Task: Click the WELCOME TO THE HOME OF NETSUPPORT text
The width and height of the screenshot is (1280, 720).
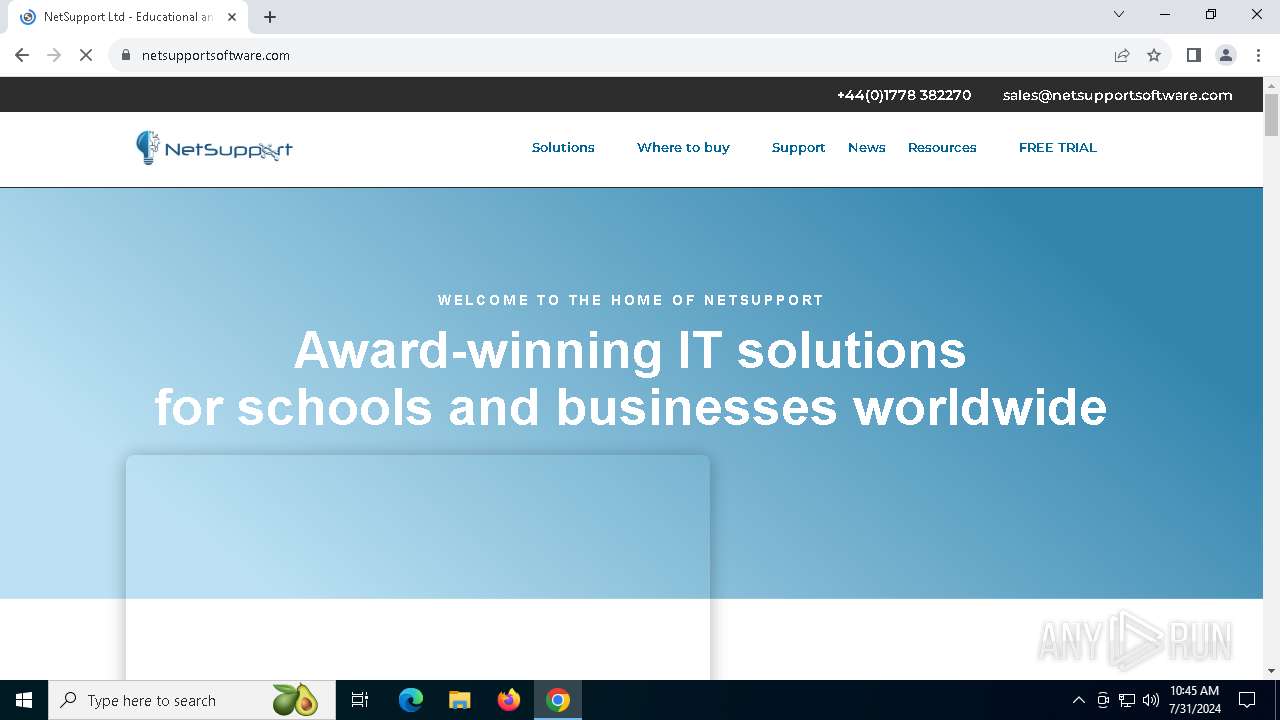Action: tap(631, 300)
